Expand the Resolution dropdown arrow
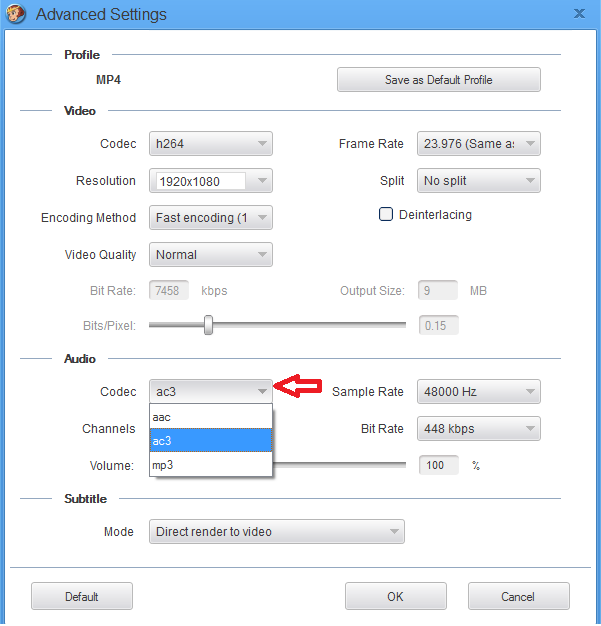 point(262,180)
